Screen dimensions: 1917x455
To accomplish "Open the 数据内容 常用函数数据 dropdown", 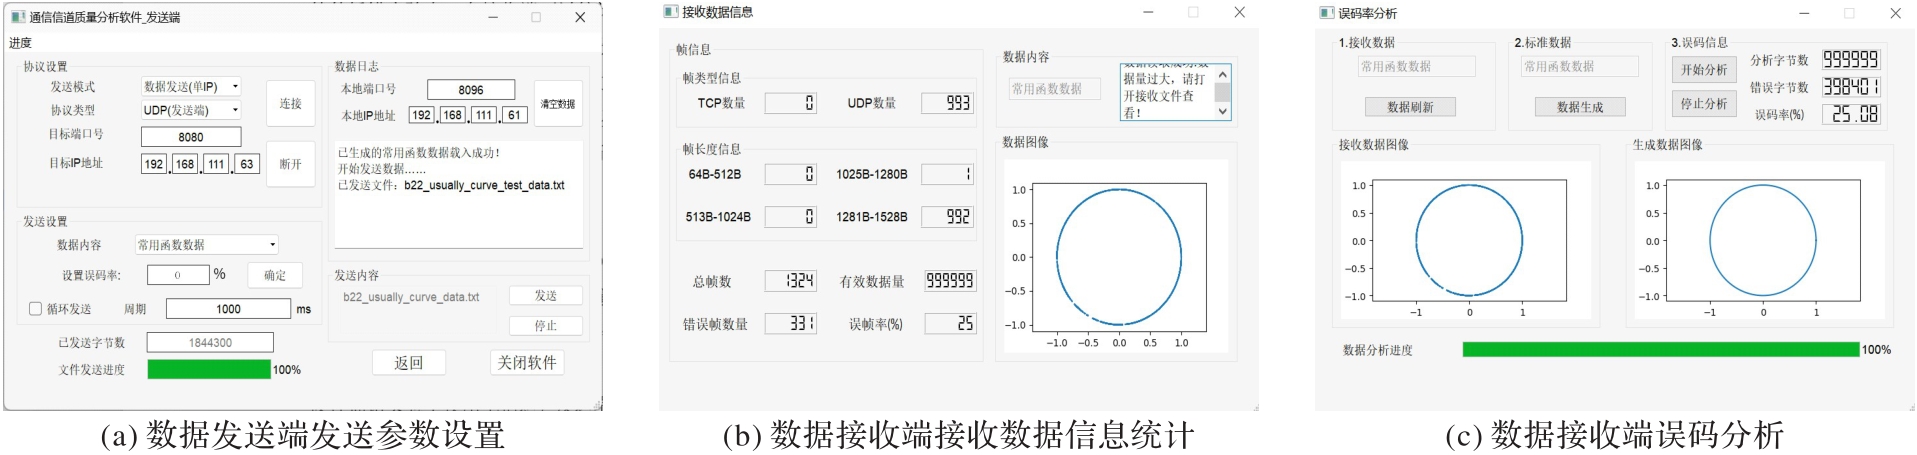I will pos(206,245).
